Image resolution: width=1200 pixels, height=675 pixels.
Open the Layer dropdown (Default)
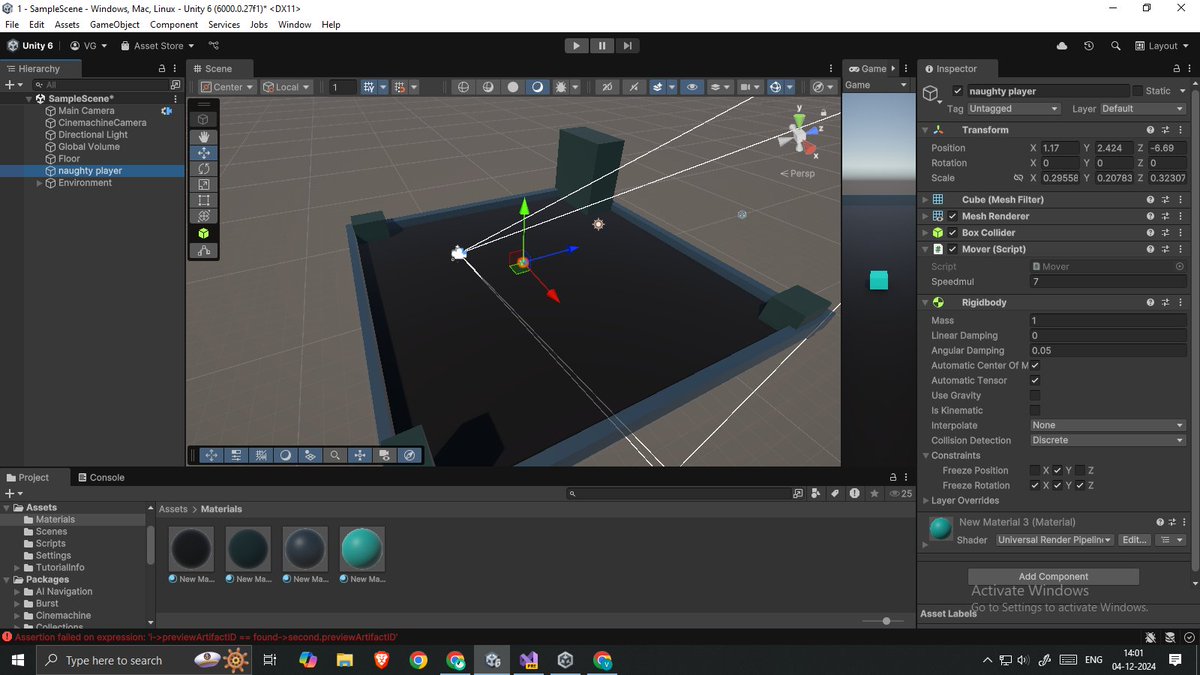1143,108
